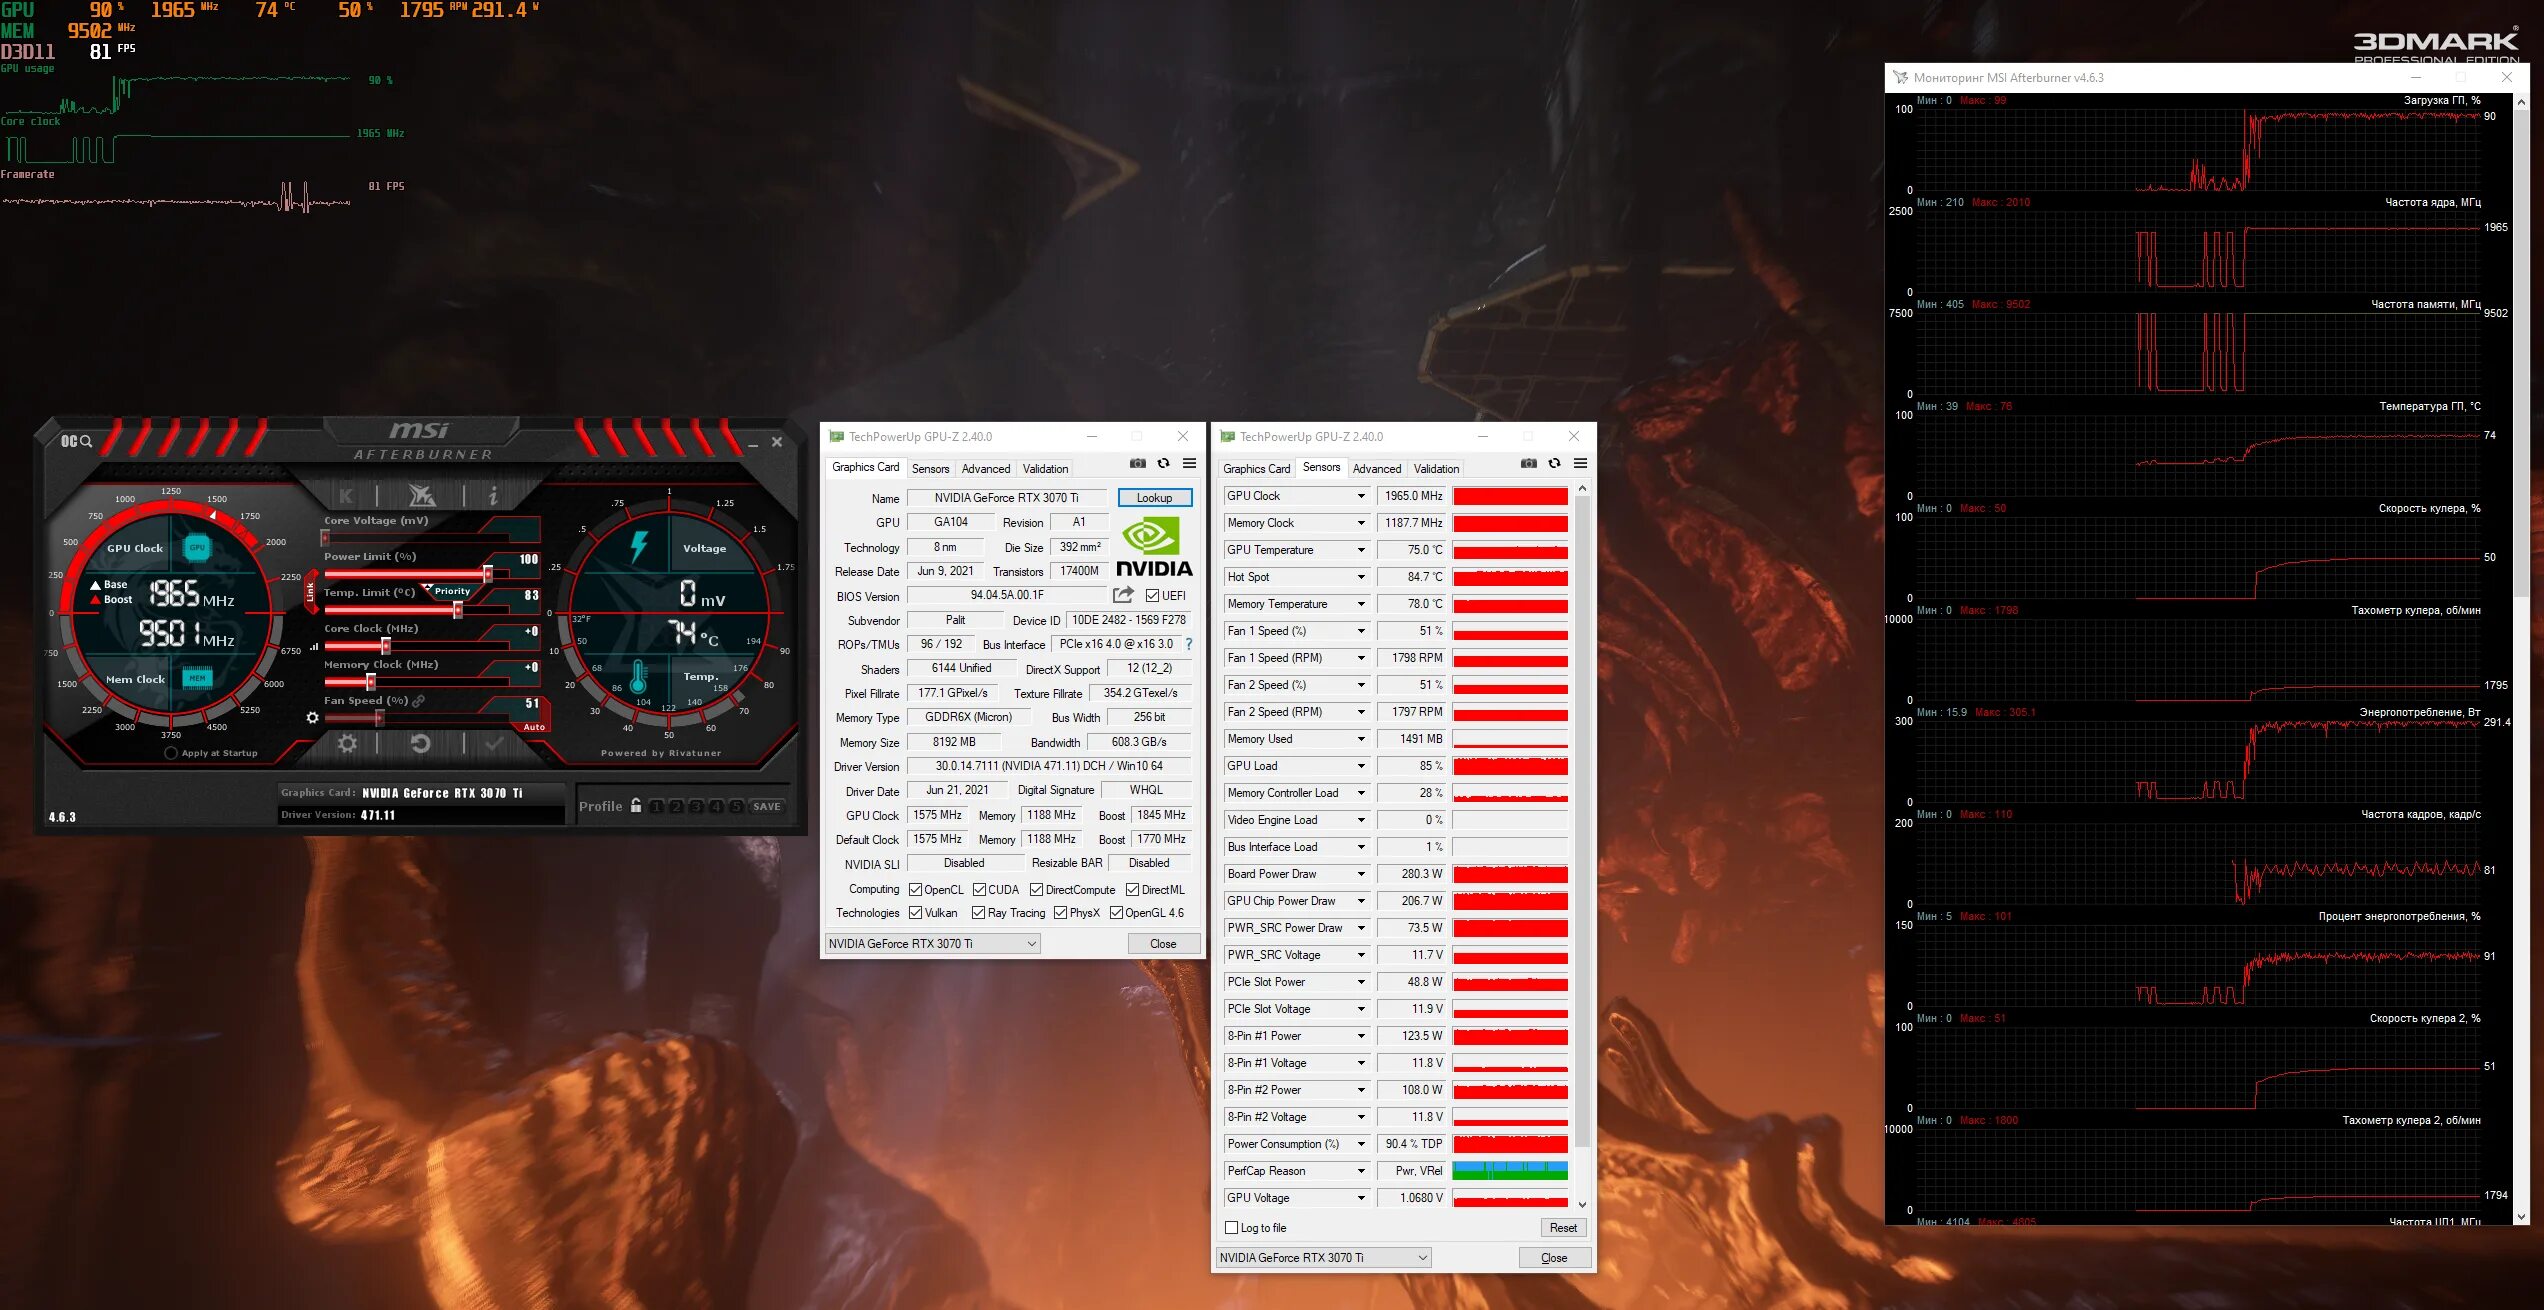Viewport: 2544px width, 1310px height.
Task: Open the hamburger menu in the GPU-Z Sensors window
Action: click(1580, 463)
